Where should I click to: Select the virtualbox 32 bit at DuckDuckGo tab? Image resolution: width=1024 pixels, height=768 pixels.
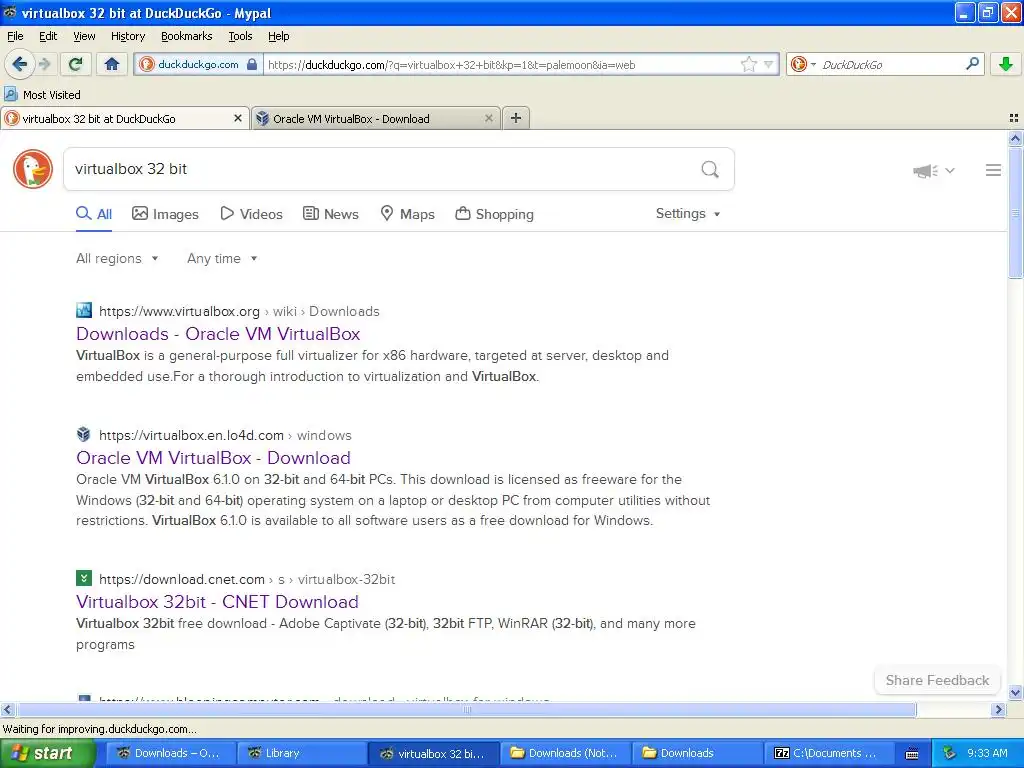(124, 118)
